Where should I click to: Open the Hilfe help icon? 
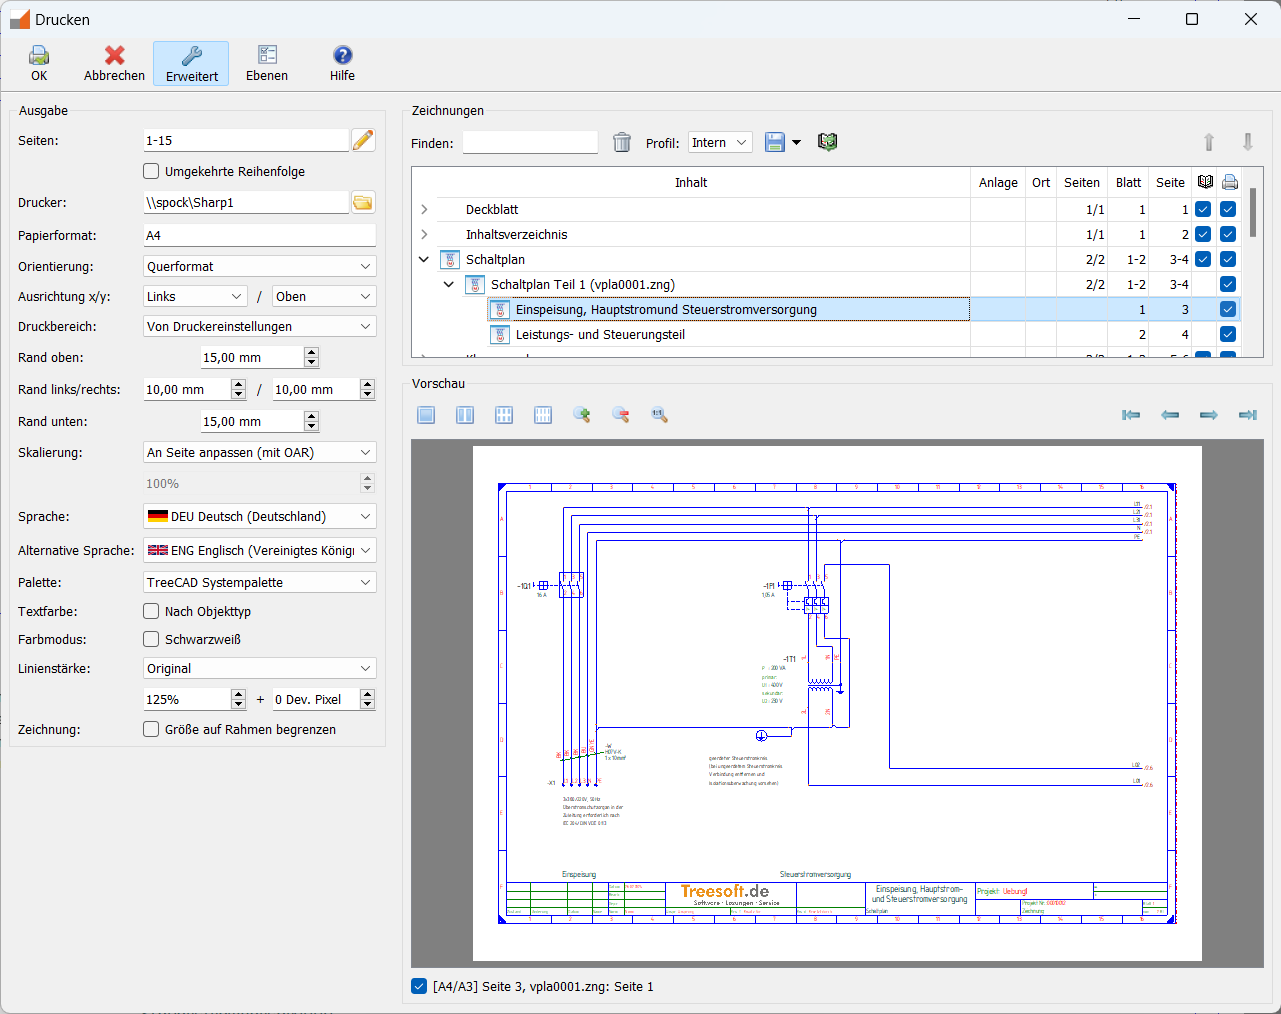point(342,56)
